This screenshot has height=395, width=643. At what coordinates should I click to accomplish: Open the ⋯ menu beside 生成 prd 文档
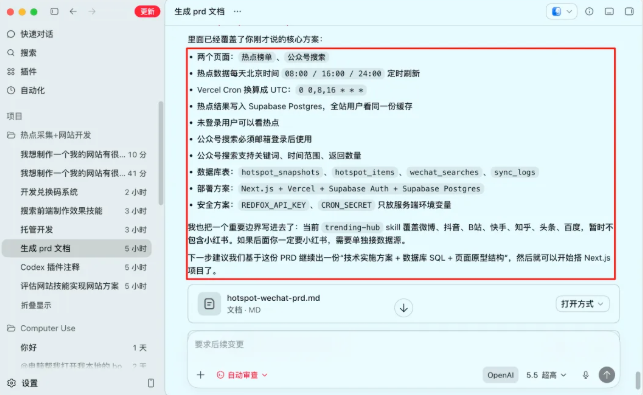click(237, 11)
